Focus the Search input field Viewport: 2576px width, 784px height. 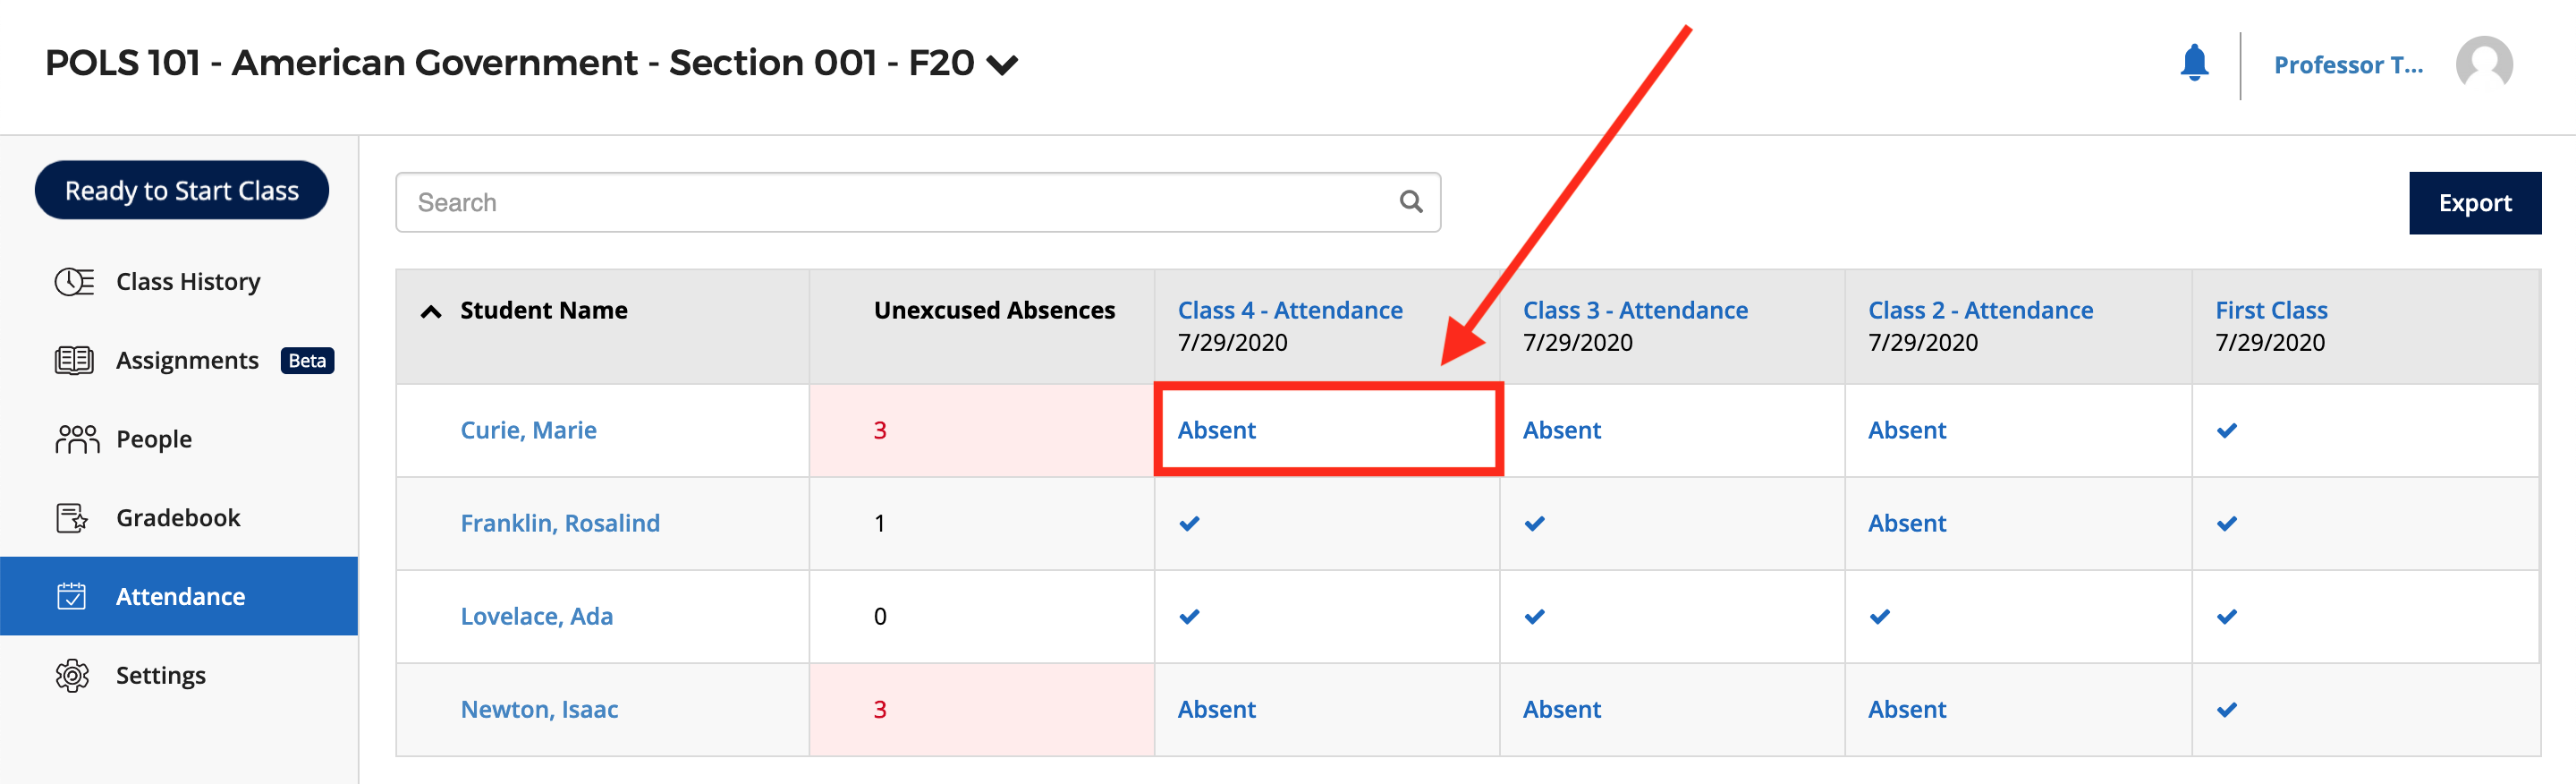point(900,202)
